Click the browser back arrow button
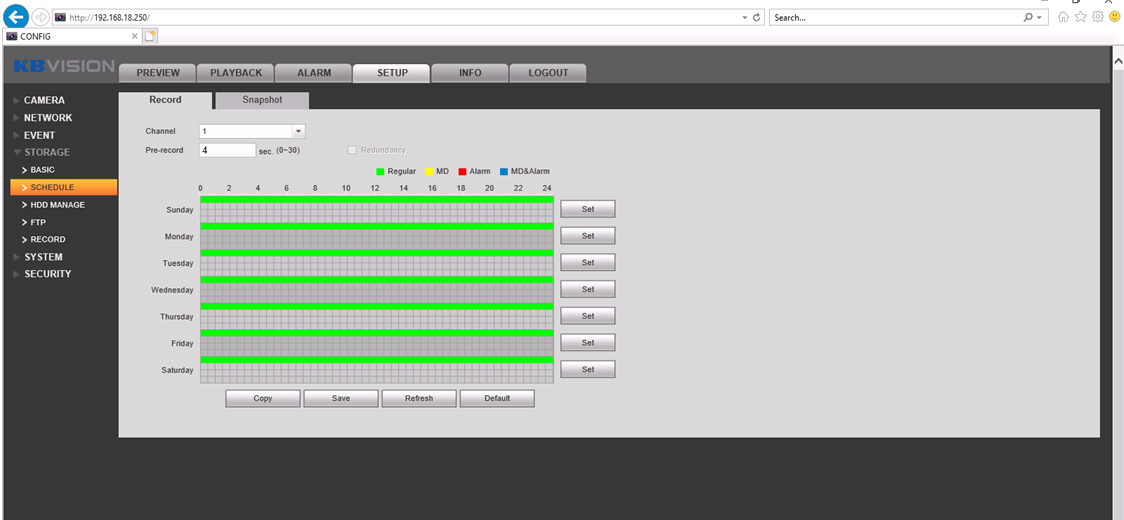The height and width of the screenshot is (520, 1124). [x=16, y=17]
